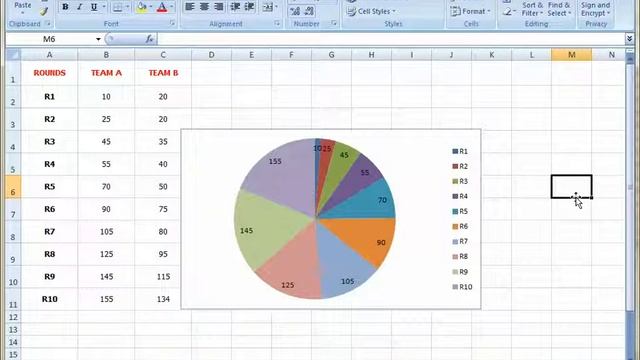Click the Name Box showing M6
640x360 pixels.
(49, 39)
